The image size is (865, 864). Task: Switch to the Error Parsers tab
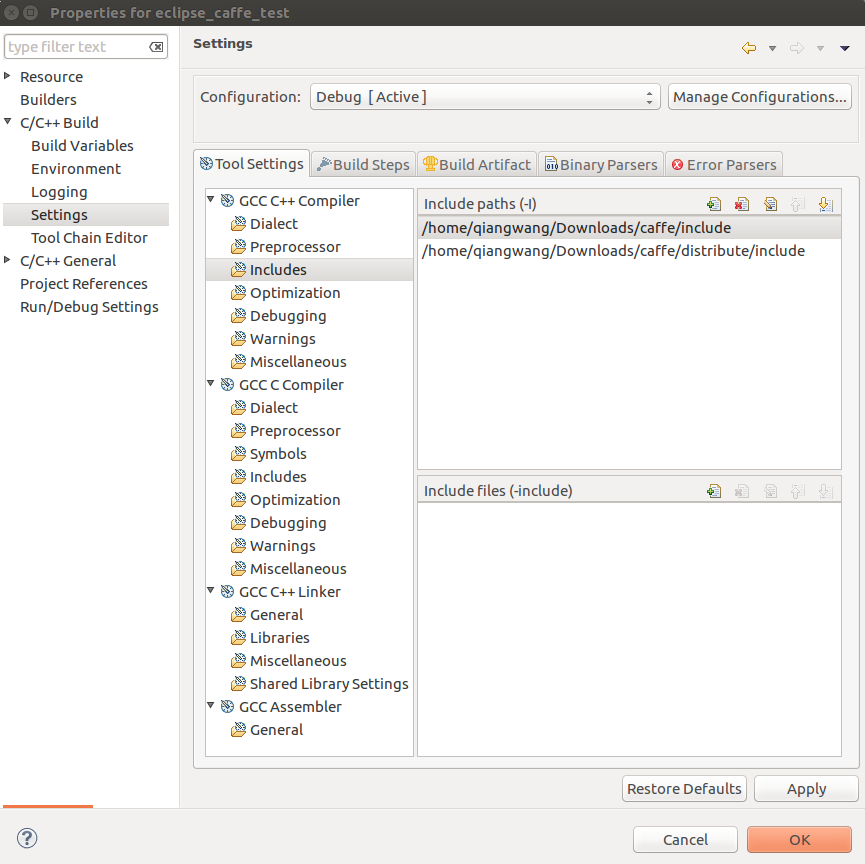click(x=724, y=164)
